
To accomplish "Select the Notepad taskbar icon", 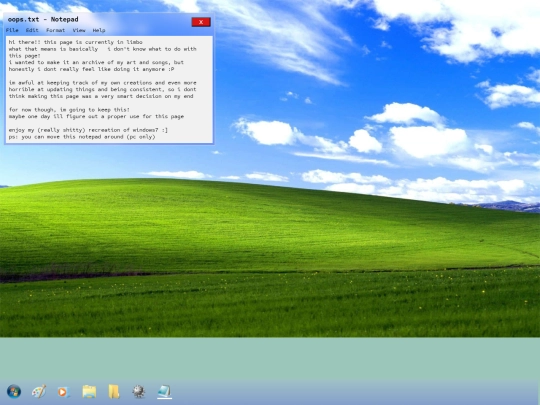I will (164, 392).
